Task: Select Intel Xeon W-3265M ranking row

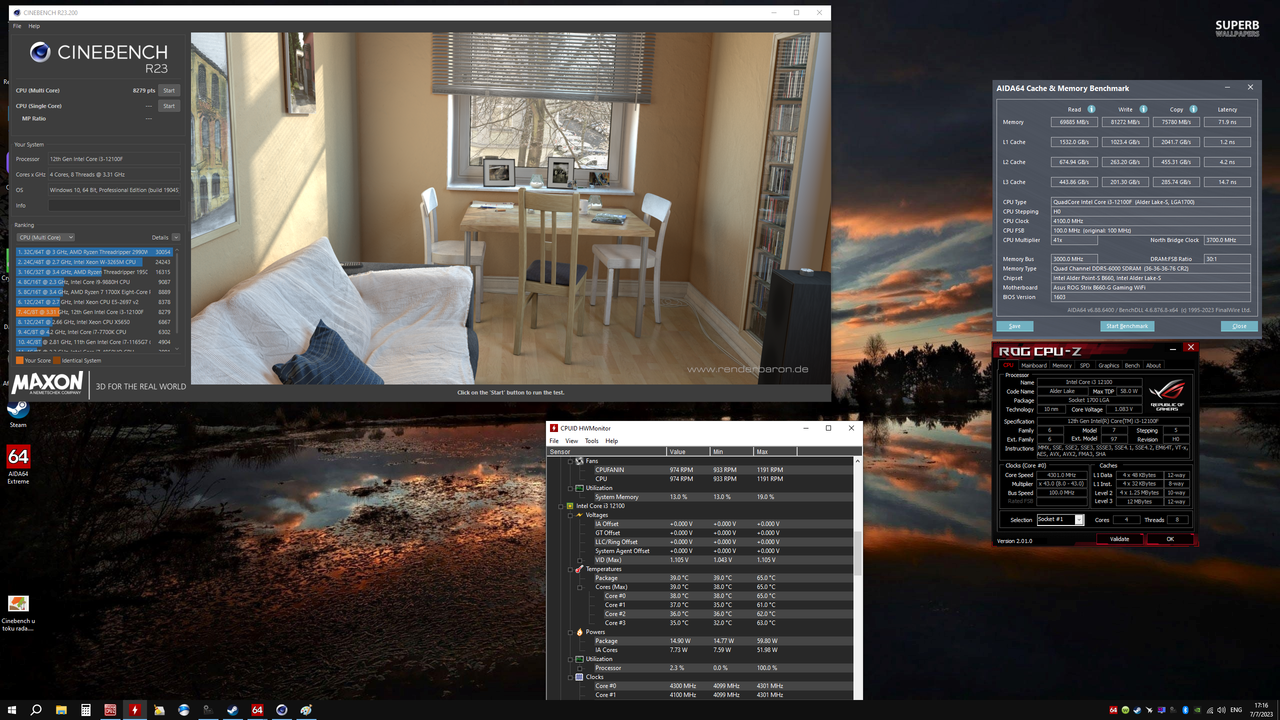Action: (x=93, y=262)
